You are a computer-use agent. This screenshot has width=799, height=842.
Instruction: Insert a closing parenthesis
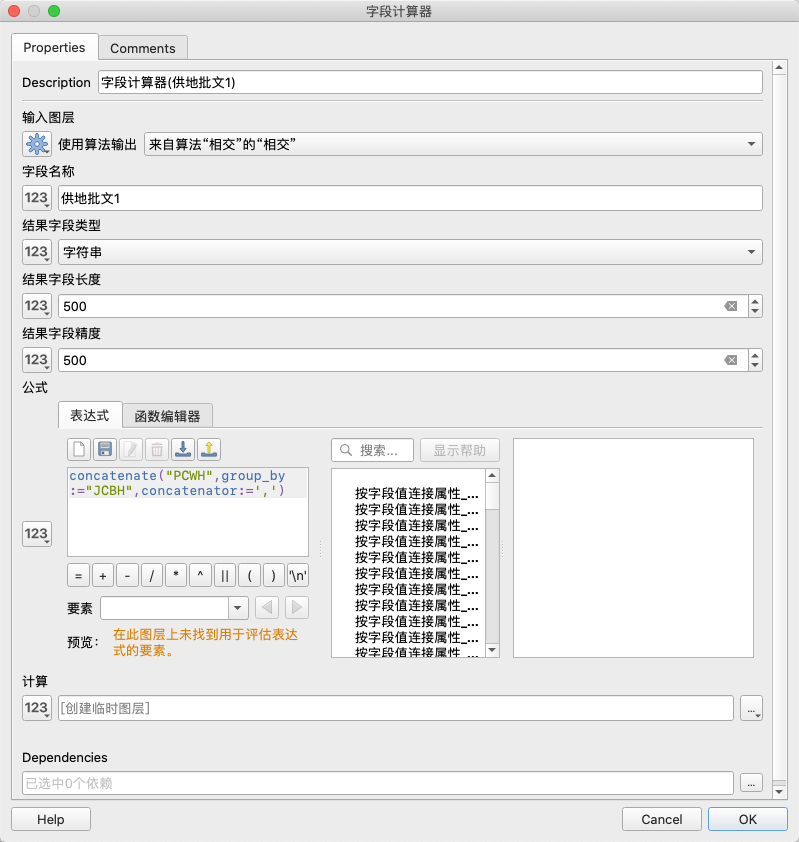point(273,576)
